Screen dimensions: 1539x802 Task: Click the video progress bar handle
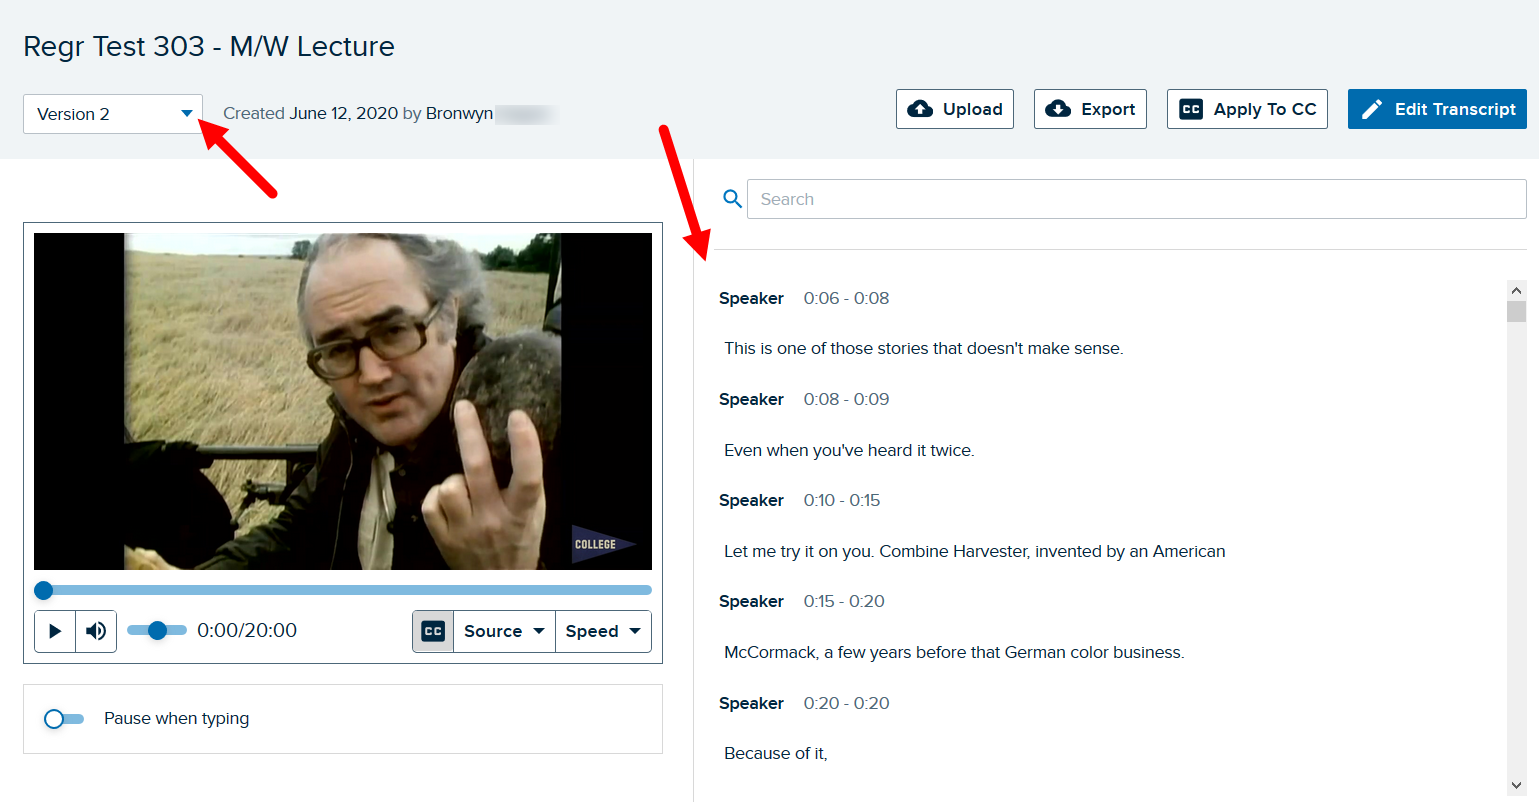tap(43, 590)
